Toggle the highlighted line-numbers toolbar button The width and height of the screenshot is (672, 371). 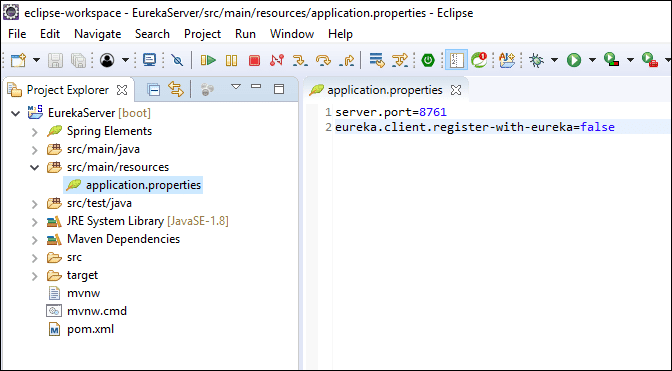click(456, 60)
